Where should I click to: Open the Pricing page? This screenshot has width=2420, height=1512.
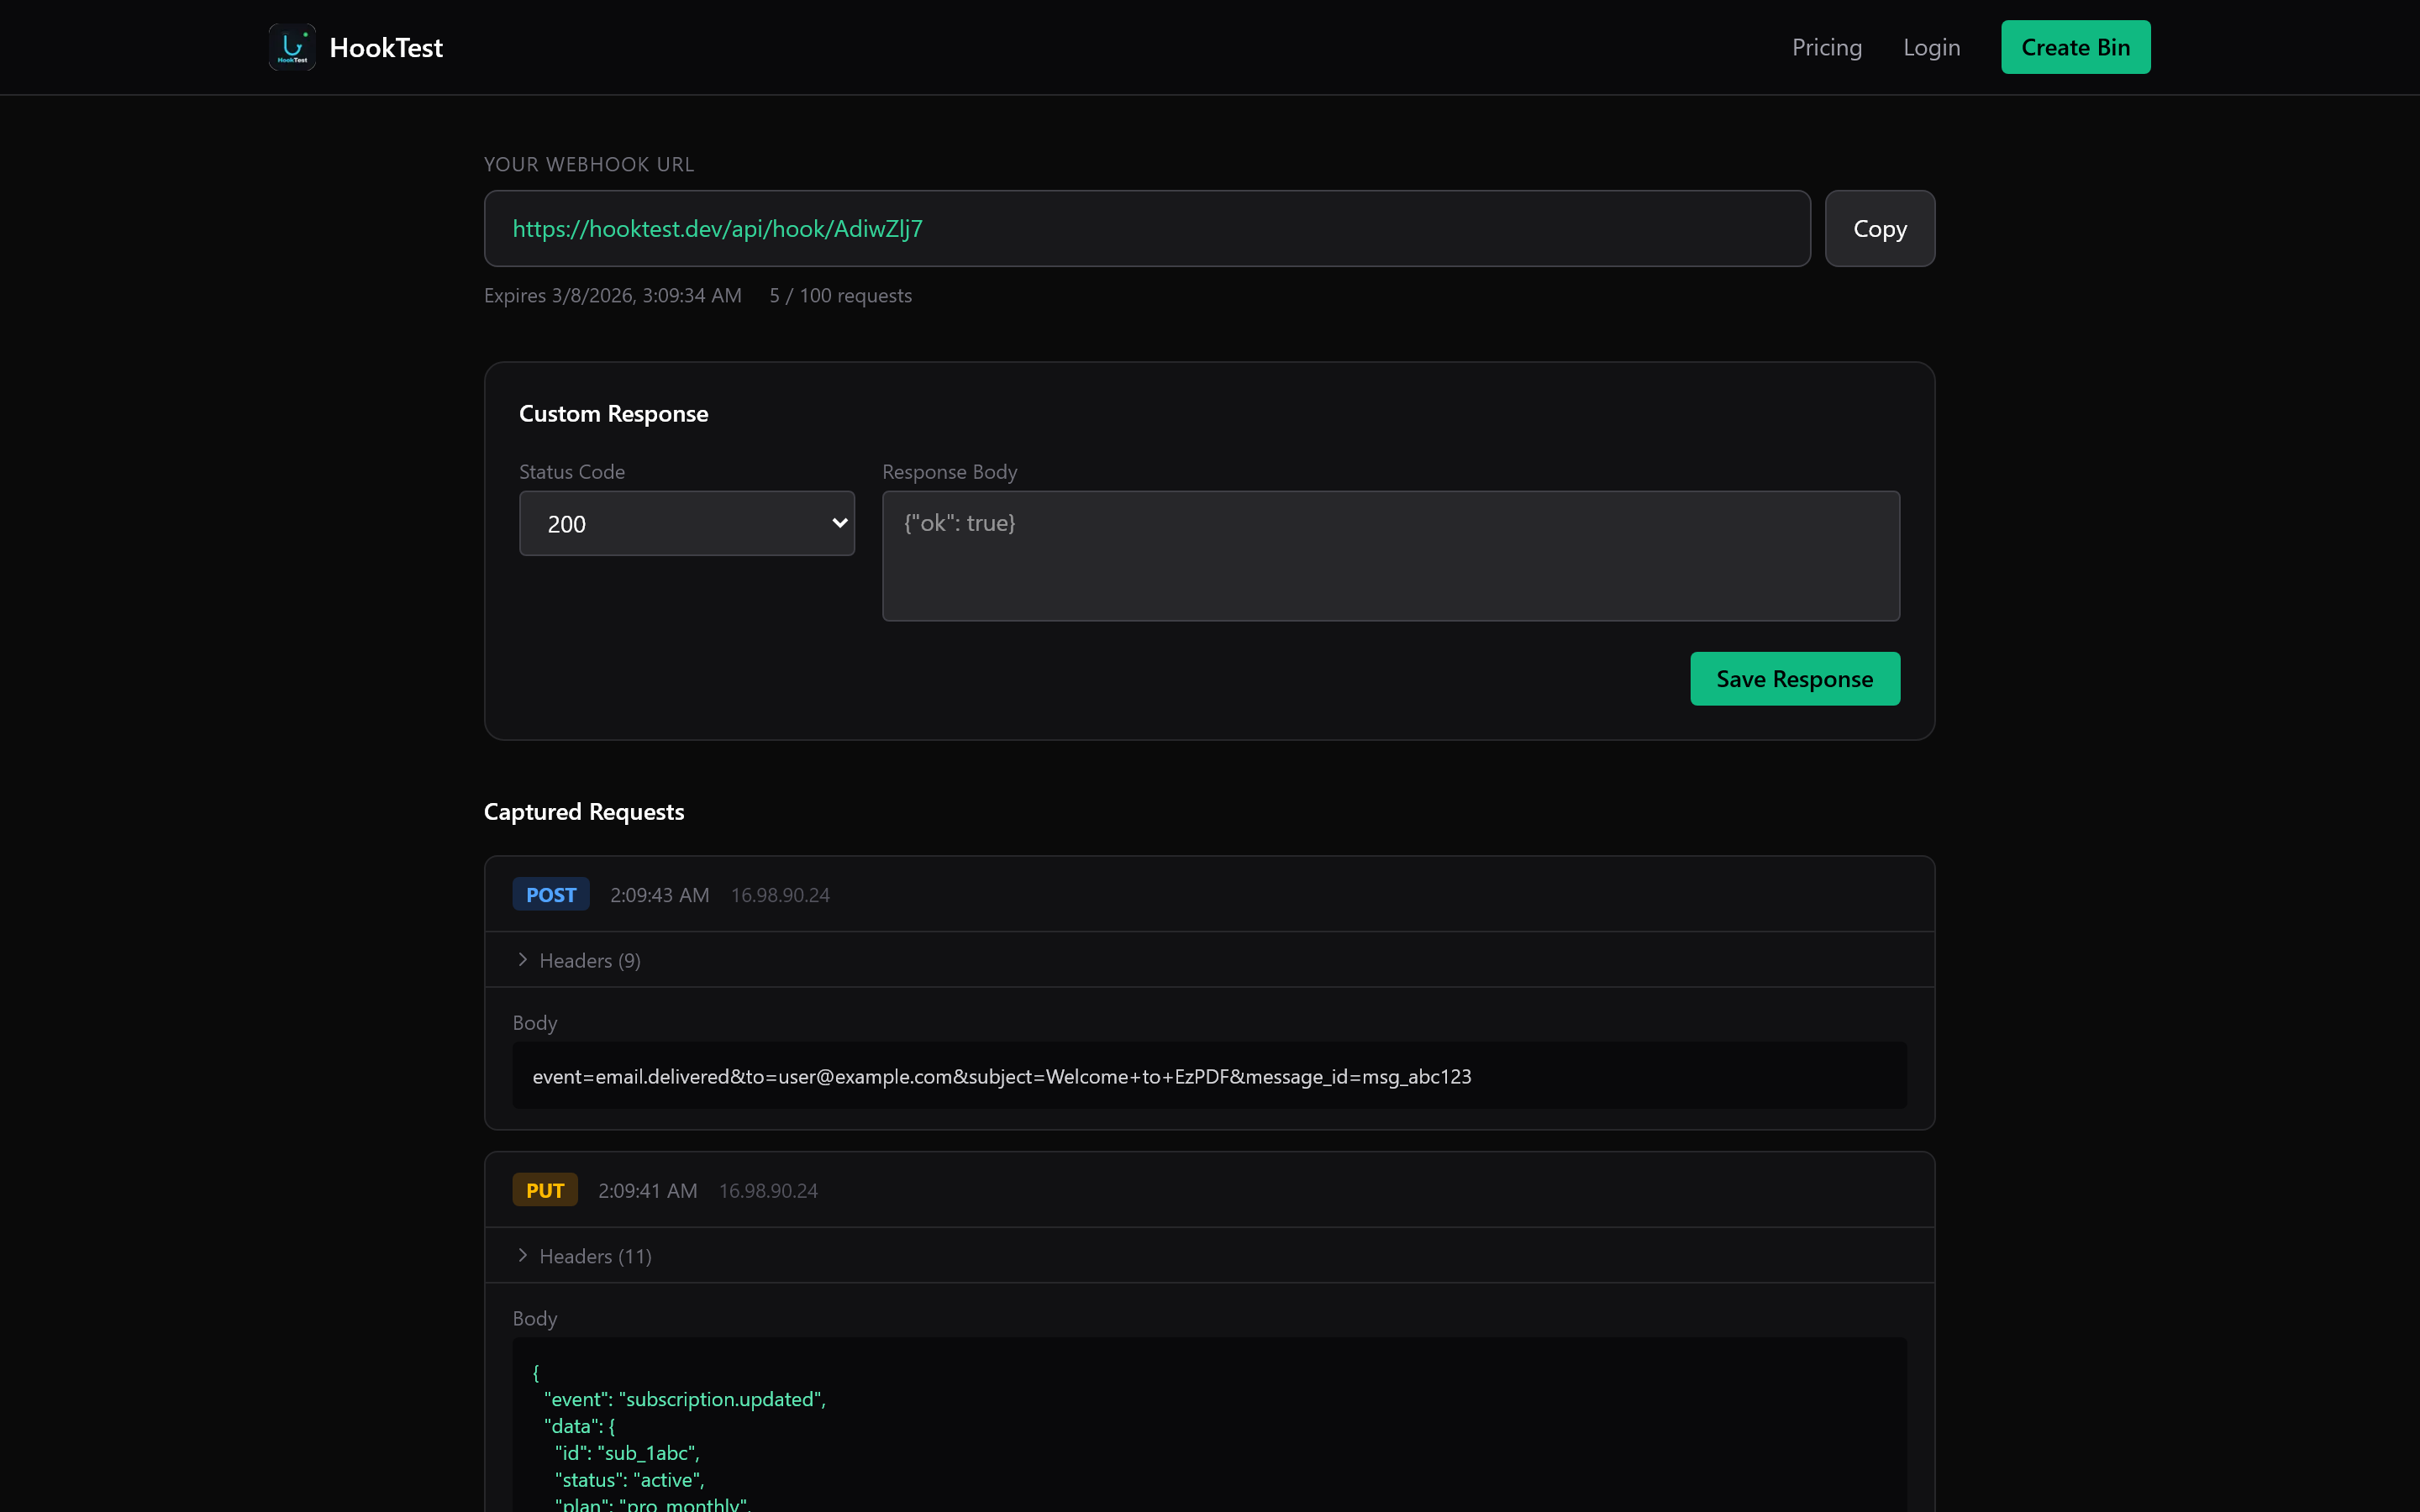tap(1826, 47)
